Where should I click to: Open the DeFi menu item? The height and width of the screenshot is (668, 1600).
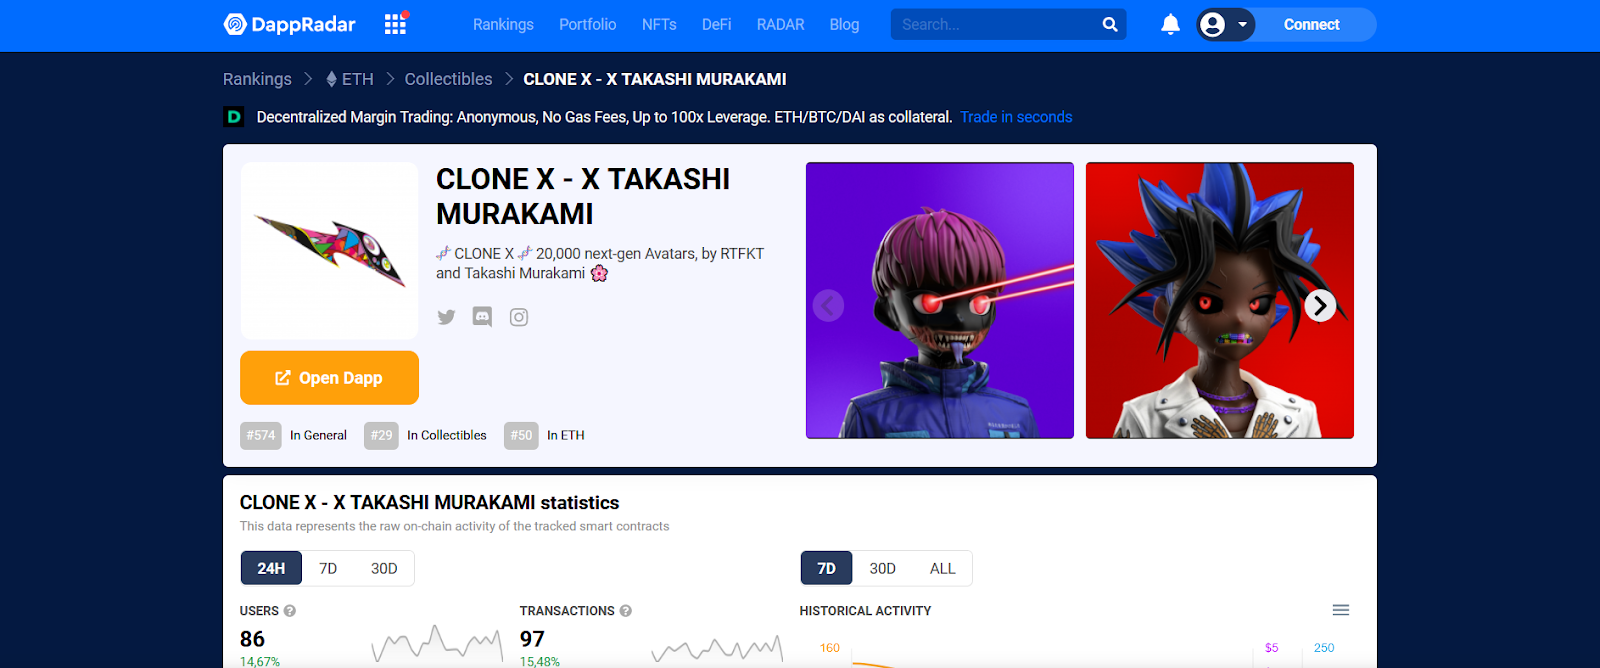coord(716,24)
